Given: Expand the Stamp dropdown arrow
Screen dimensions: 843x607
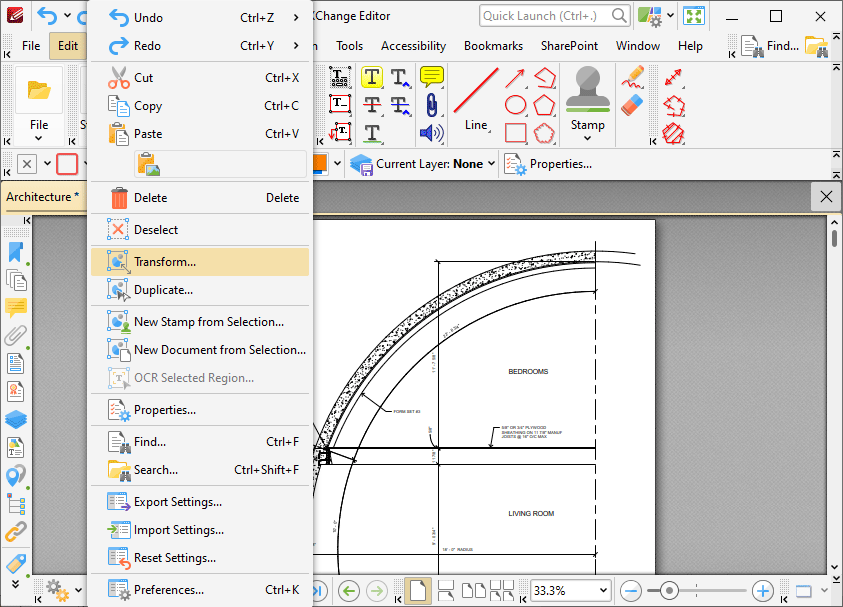Looking at the screenshot, I should click(x=588, y=138).
